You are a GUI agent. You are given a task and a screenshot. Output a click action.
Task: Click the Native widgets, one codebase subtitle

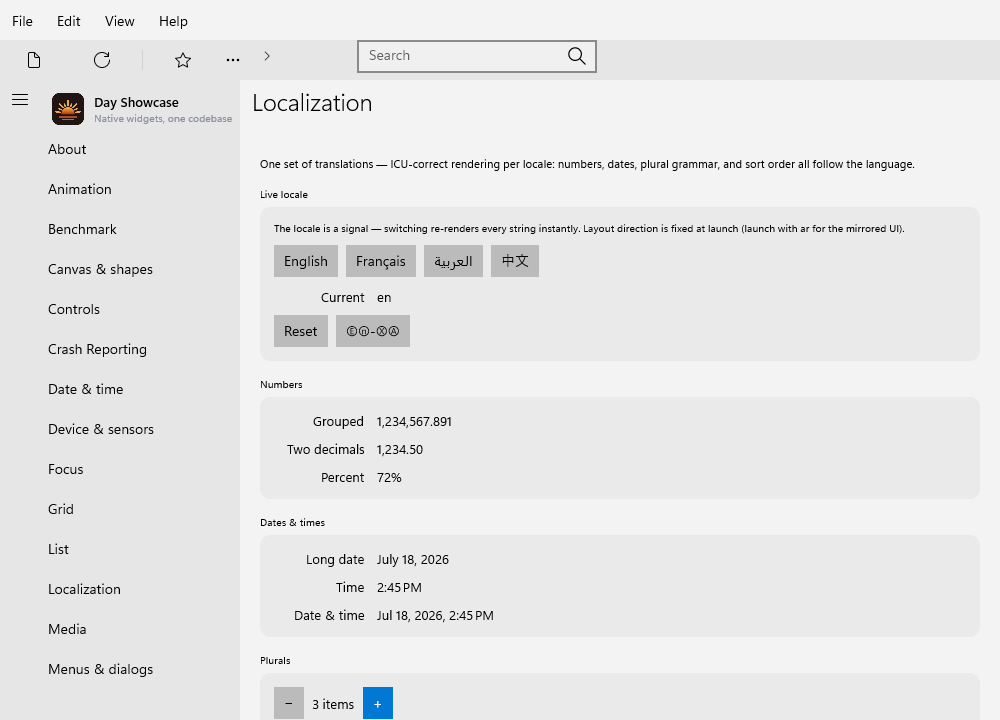pos(163,119)
